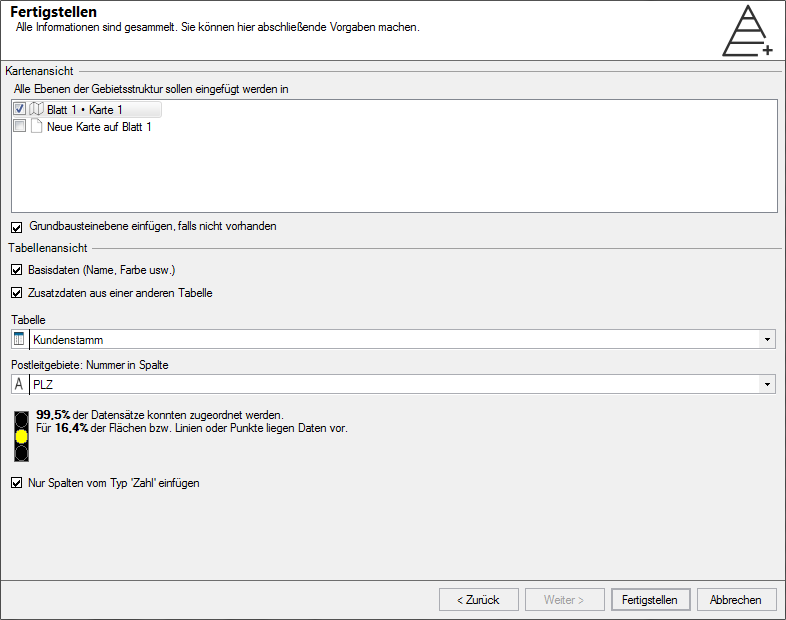Screen dimensions: 786x620
Task: Click the pyramid structure icon in header
Action: click(747, 30)
